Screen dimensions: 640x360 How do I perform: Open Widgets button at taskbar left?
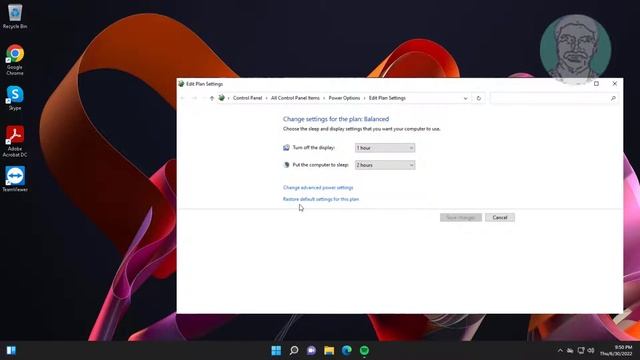(11, 350)
